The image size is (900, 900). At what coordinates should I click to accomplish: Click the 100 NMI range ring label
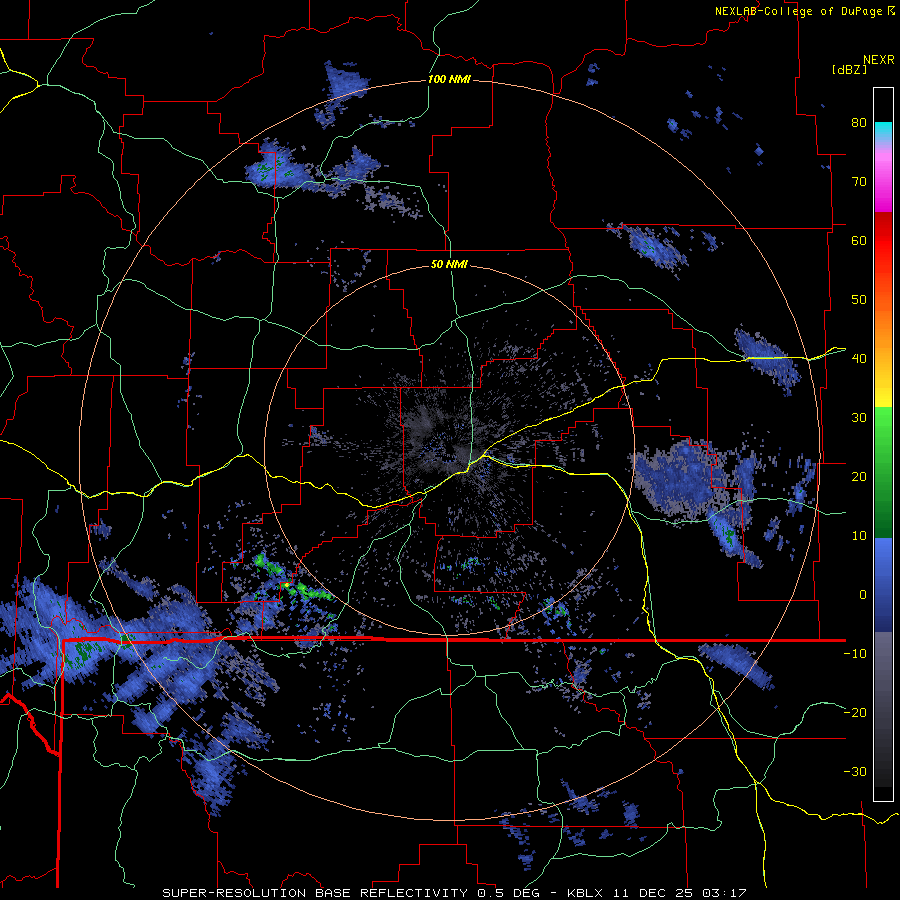(x=449, y=79)
